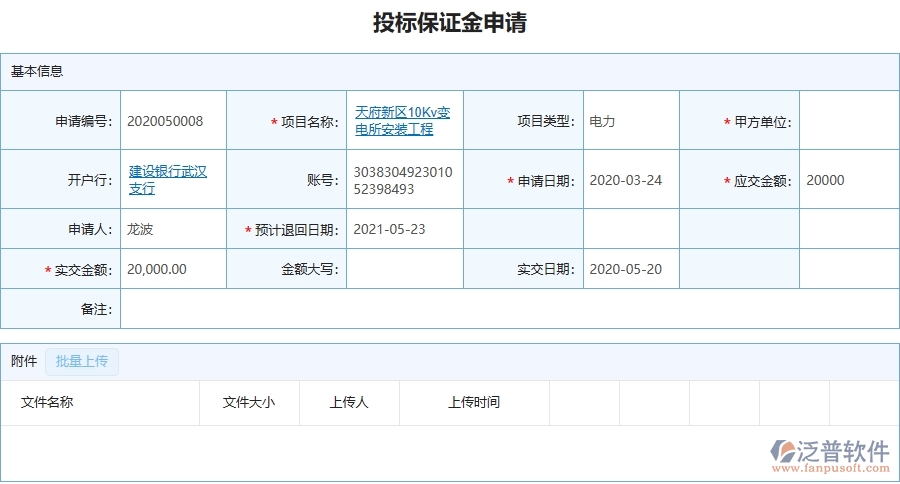
Task: Click the 上传时间 column header
Action: pos(474,402)
